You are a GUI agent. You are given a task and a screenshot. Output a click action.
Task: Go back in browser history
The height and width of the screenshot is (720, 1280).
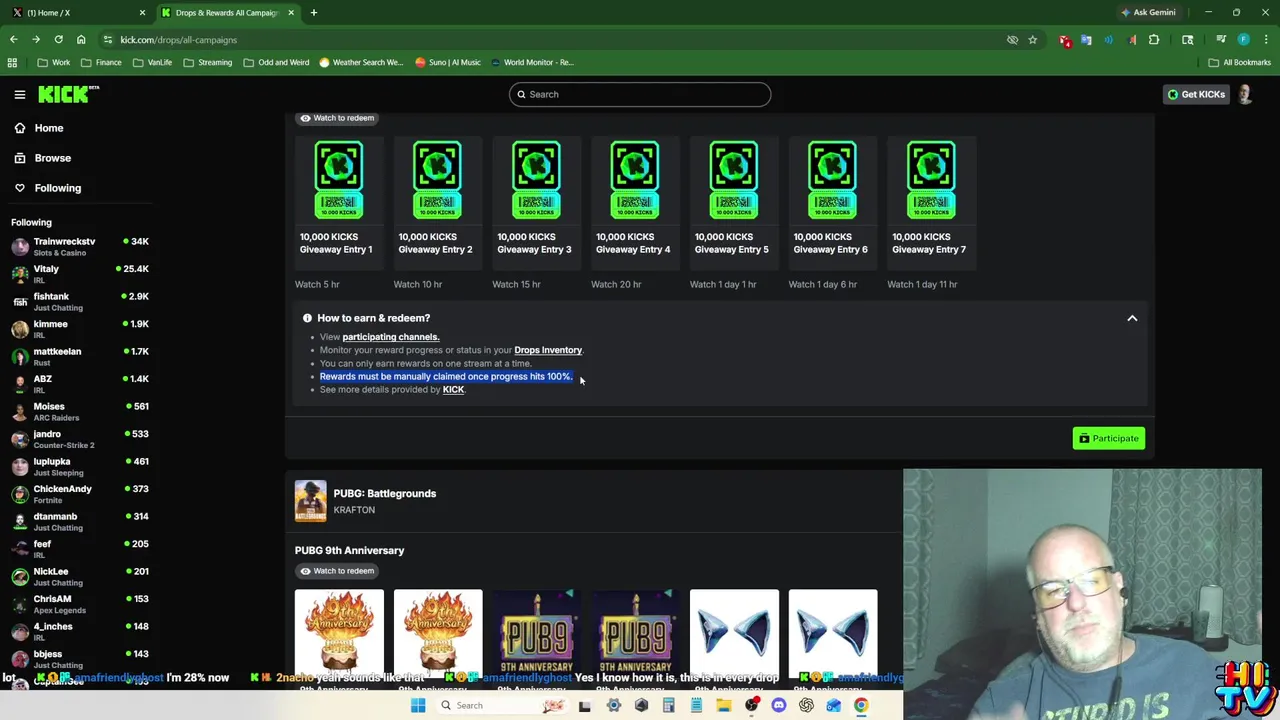[x=13, y=40]
